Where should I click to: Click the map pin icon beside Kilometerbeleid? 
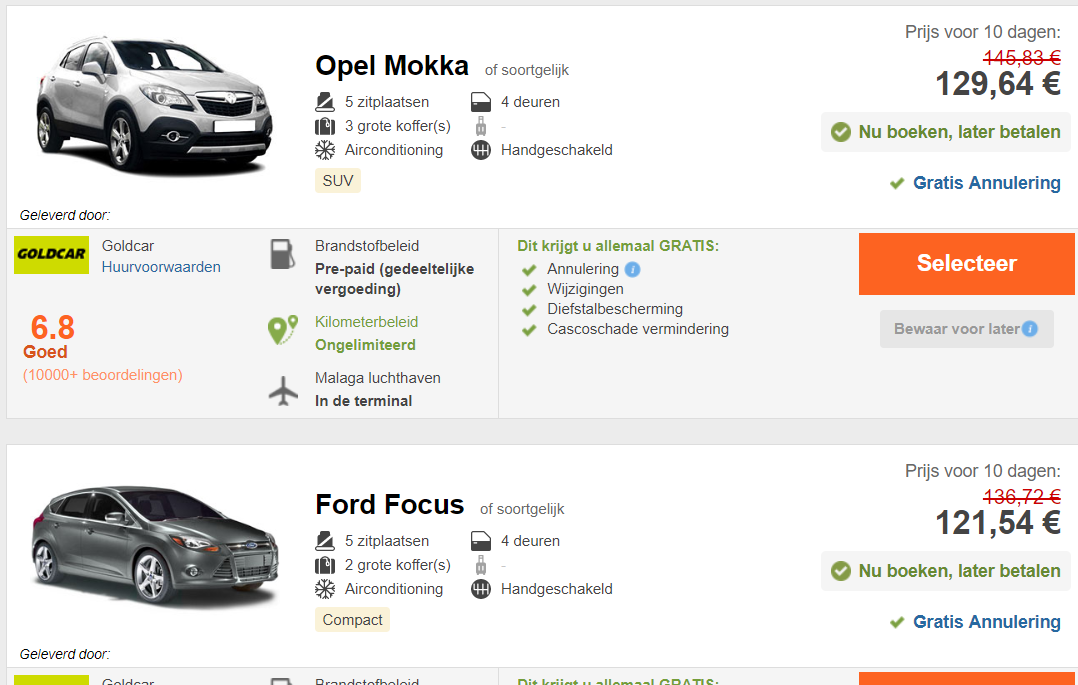coord(283,330)
